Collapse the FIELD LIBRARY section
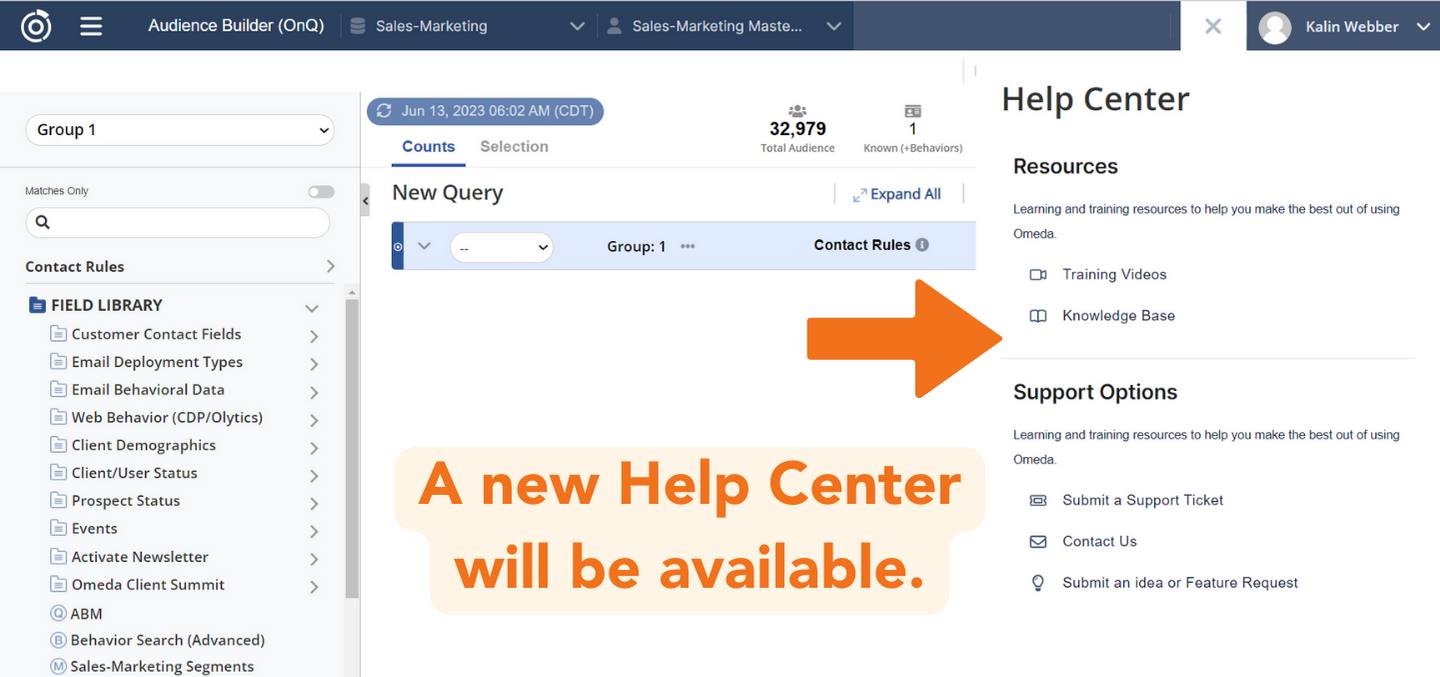This screenshot has height=677, width=1440. click(311, 308)
